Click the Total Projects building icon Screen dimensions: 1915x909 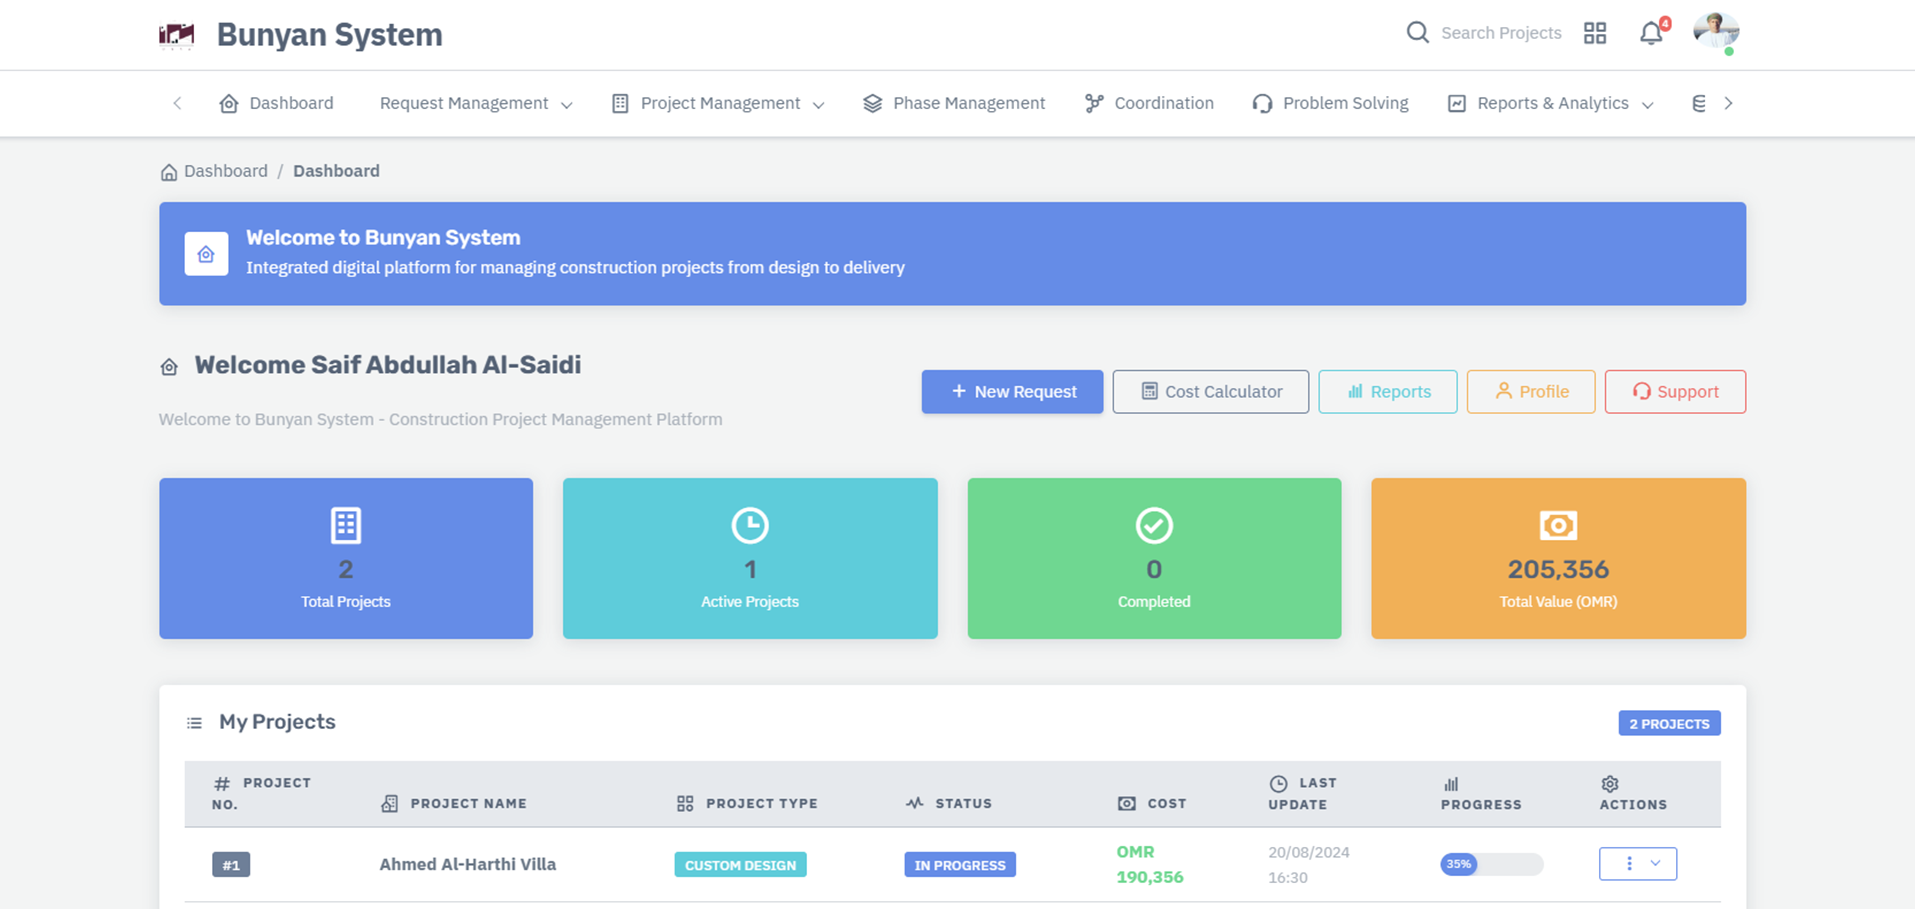(346, 525)
